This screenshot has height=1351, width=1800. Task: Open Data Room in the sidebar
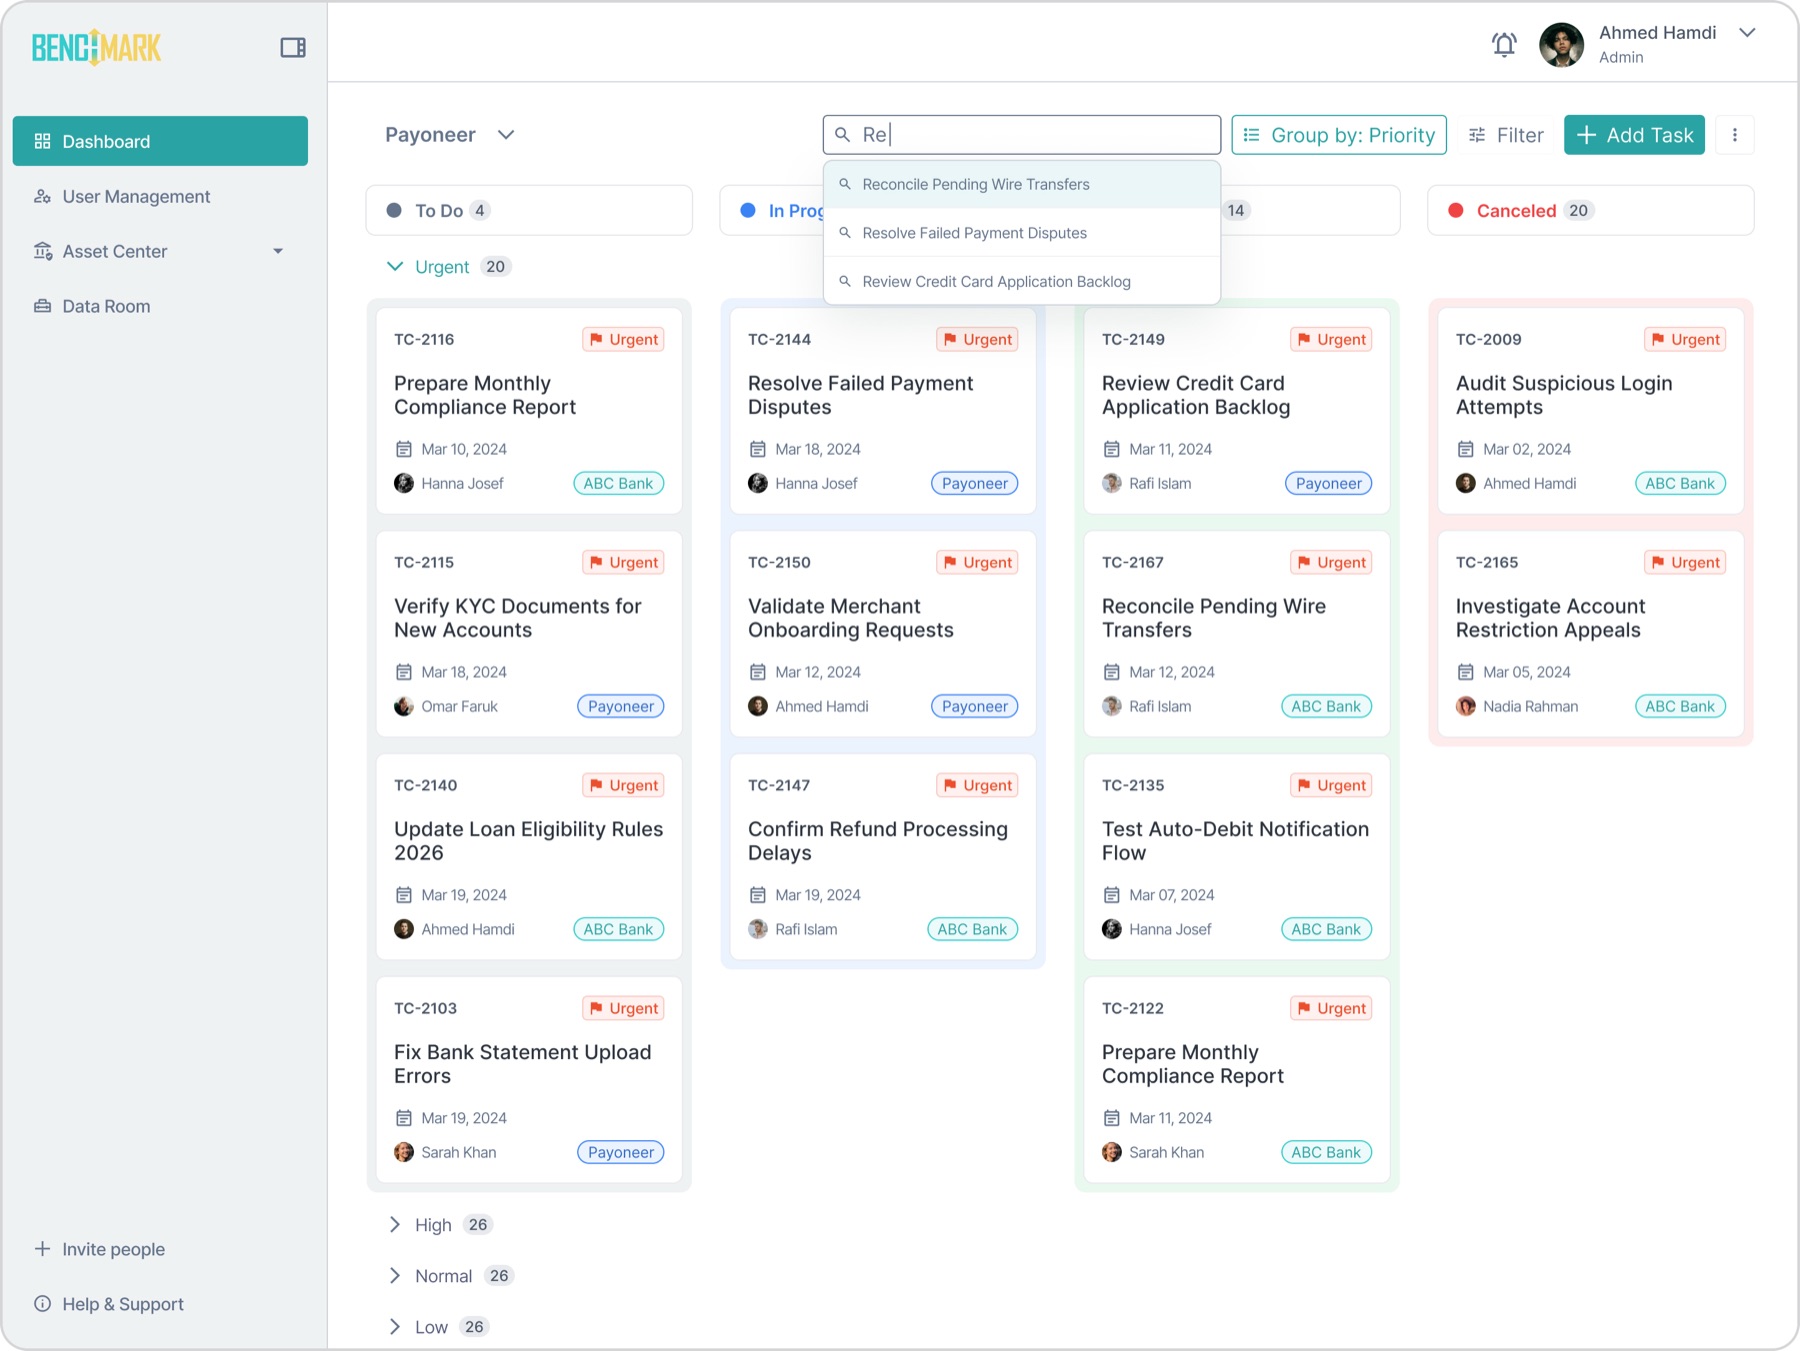click(160, 306)
